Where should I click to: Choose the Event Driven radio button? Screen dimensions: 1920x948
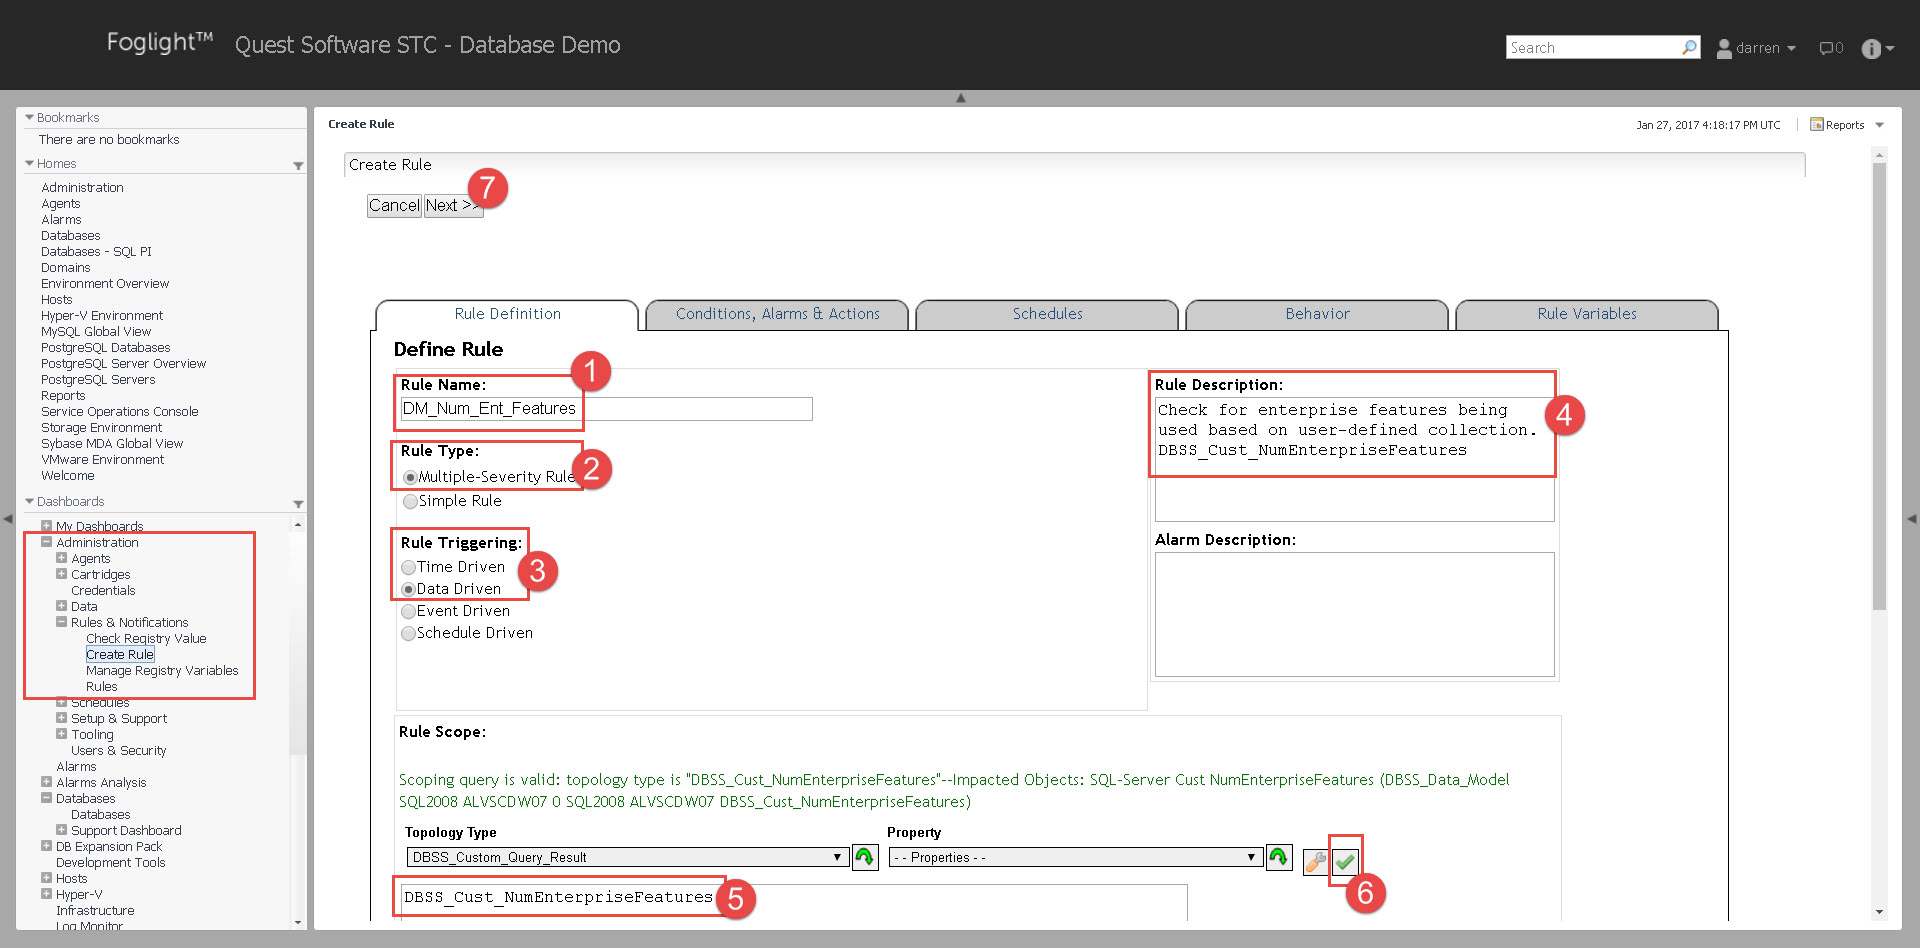[x=408, y=611]
